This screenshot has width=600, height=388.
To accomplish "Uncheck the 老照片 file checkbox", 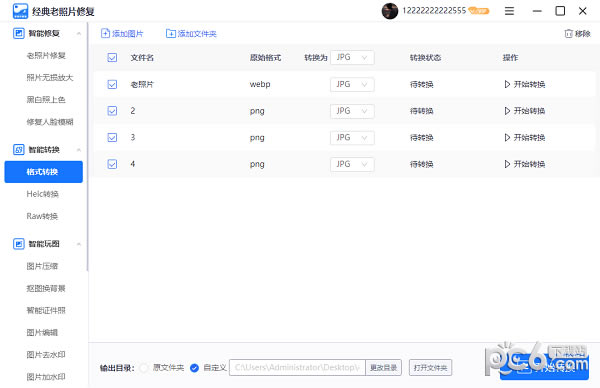I will [x=112, y=84].
